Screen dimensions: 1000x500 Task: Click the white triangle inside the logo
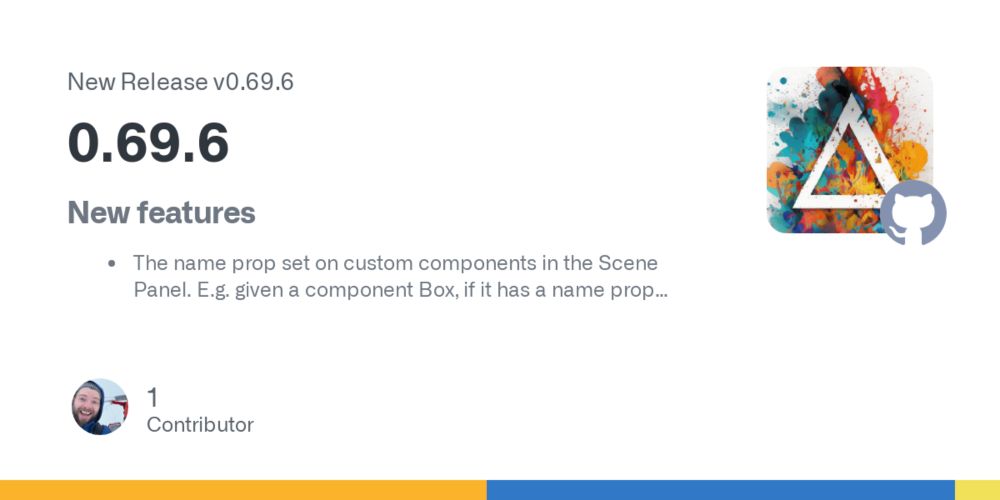point(846,152)
